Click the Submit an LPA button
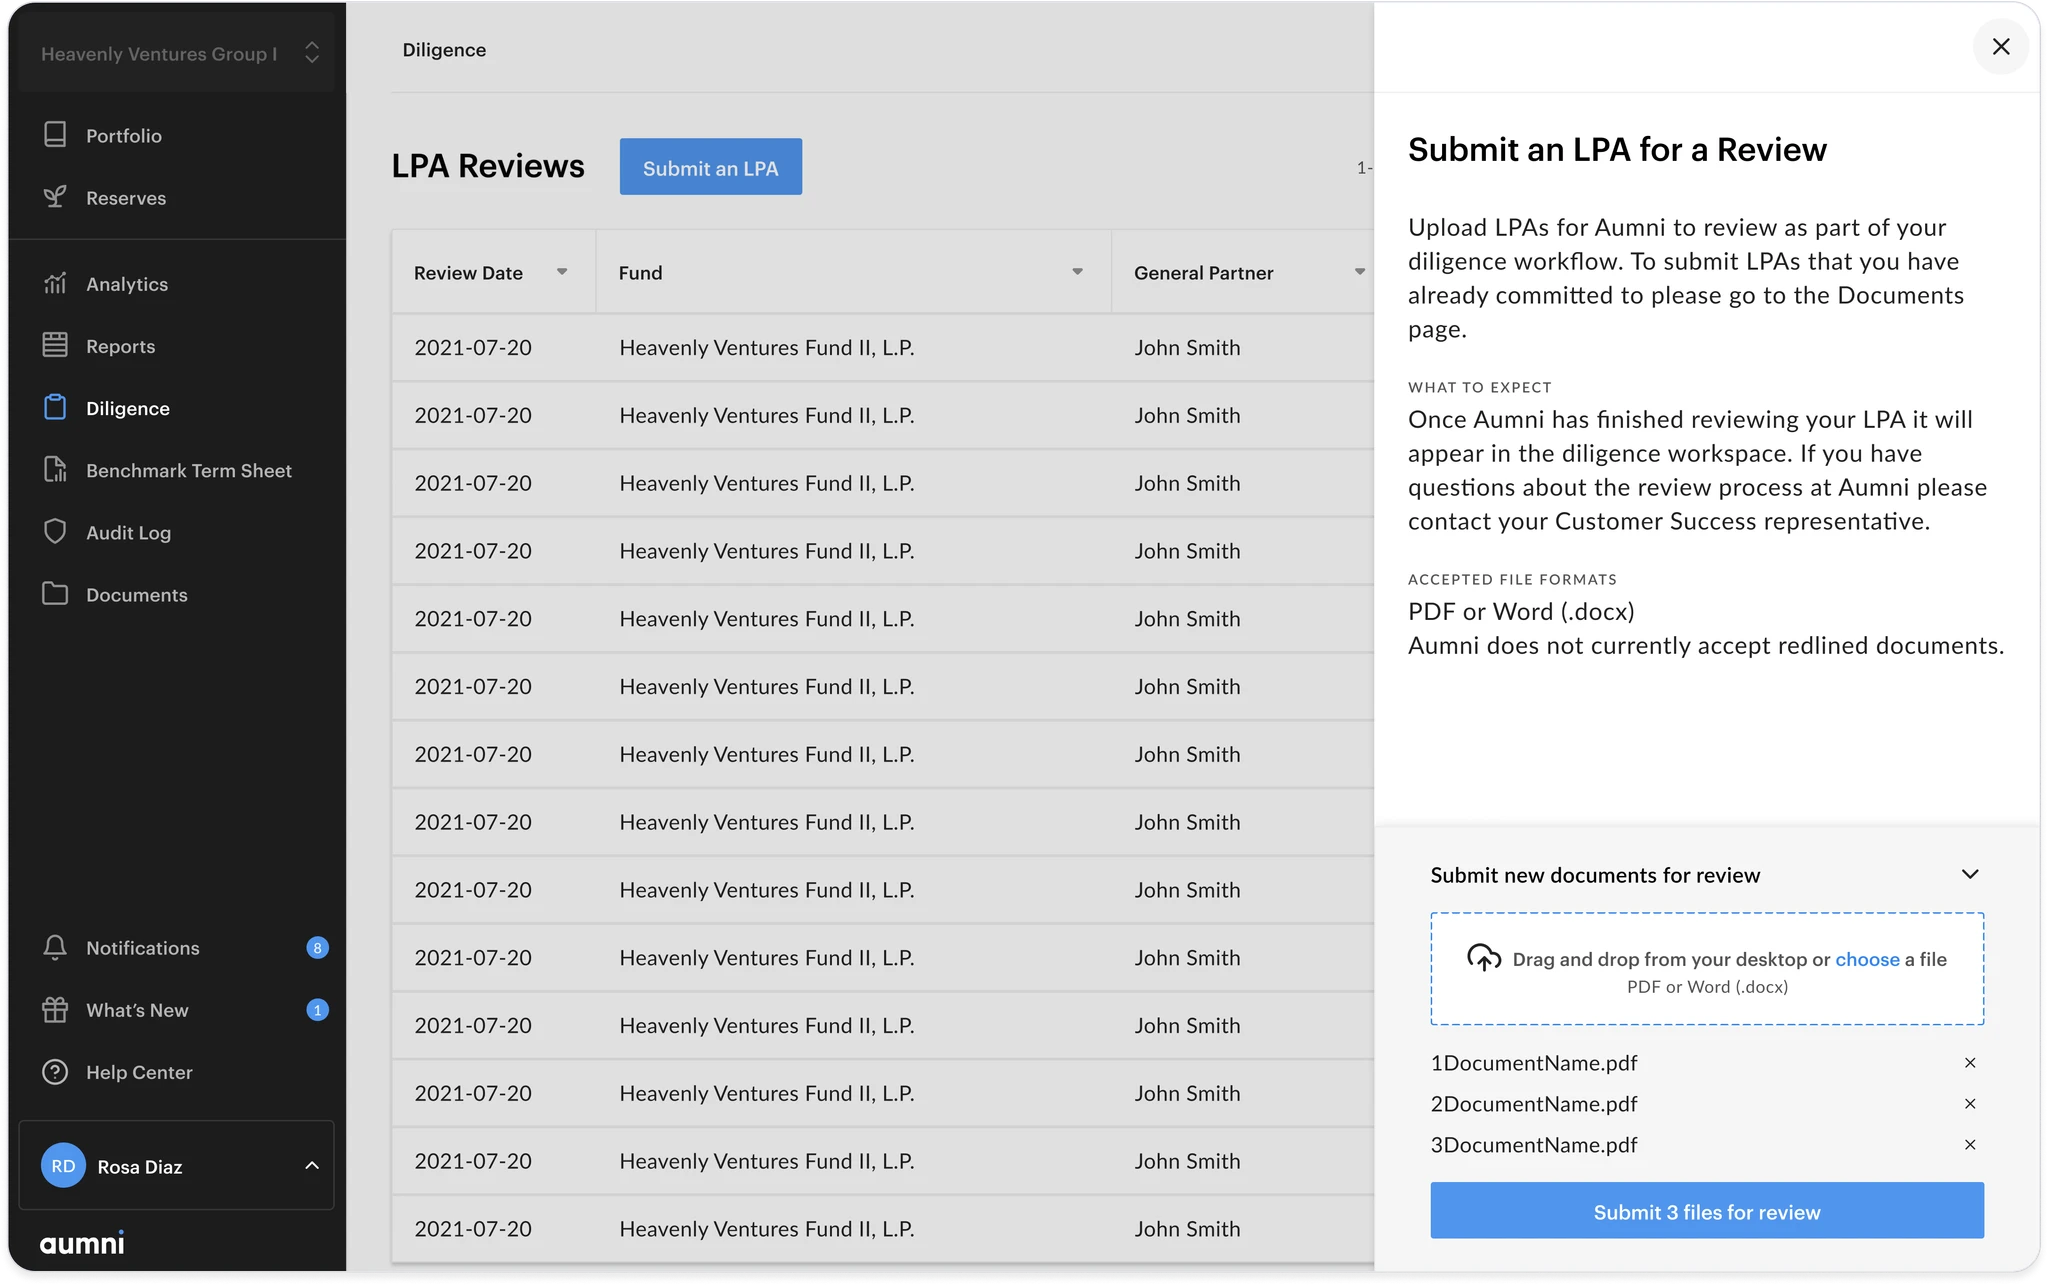 [x=710, y=167]
